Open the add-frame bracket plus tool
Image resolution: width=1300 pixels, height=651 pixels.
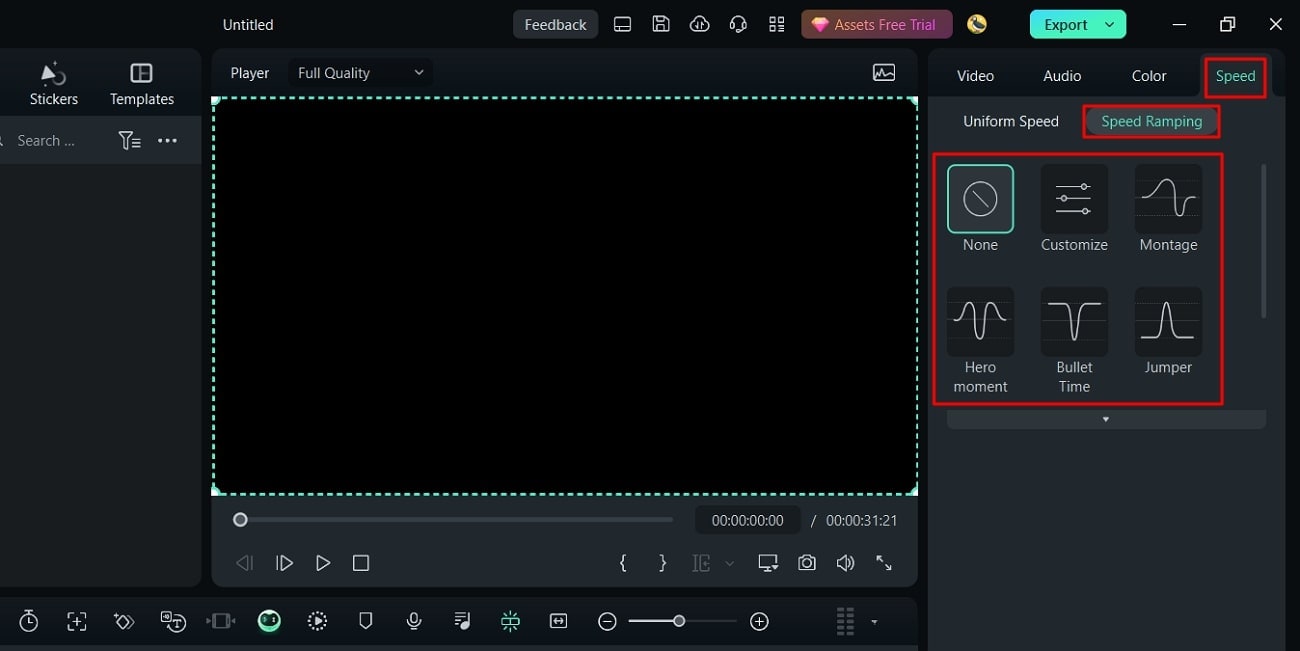click(x=77, y=621)
